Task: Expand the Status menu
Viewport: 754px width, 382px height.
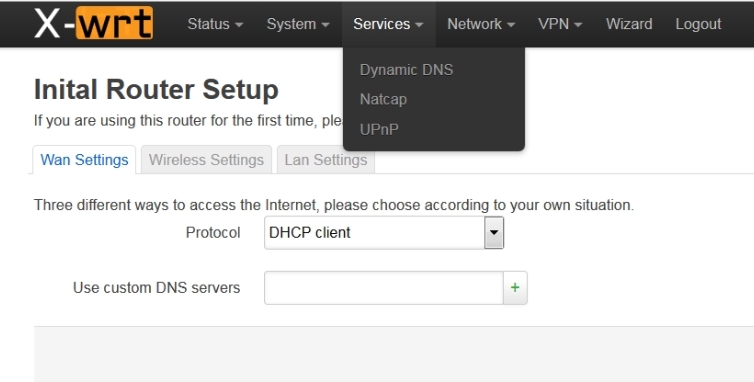Action: (215, 24)
